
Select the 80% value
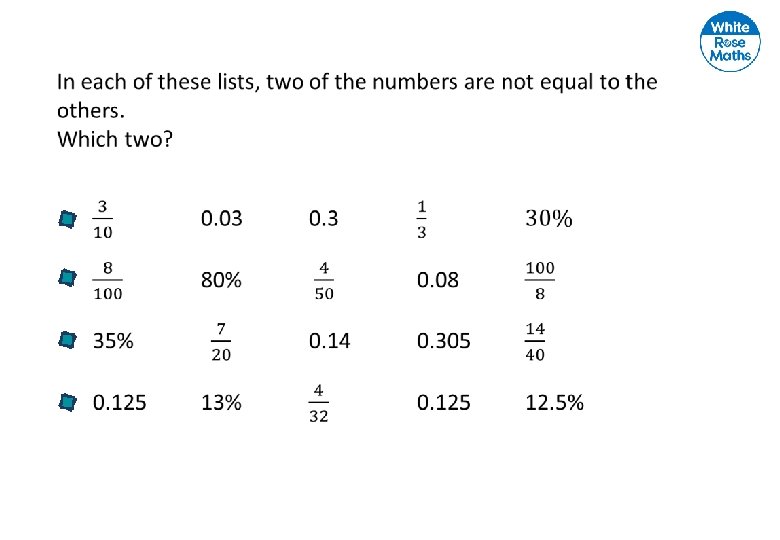[221, 280]
